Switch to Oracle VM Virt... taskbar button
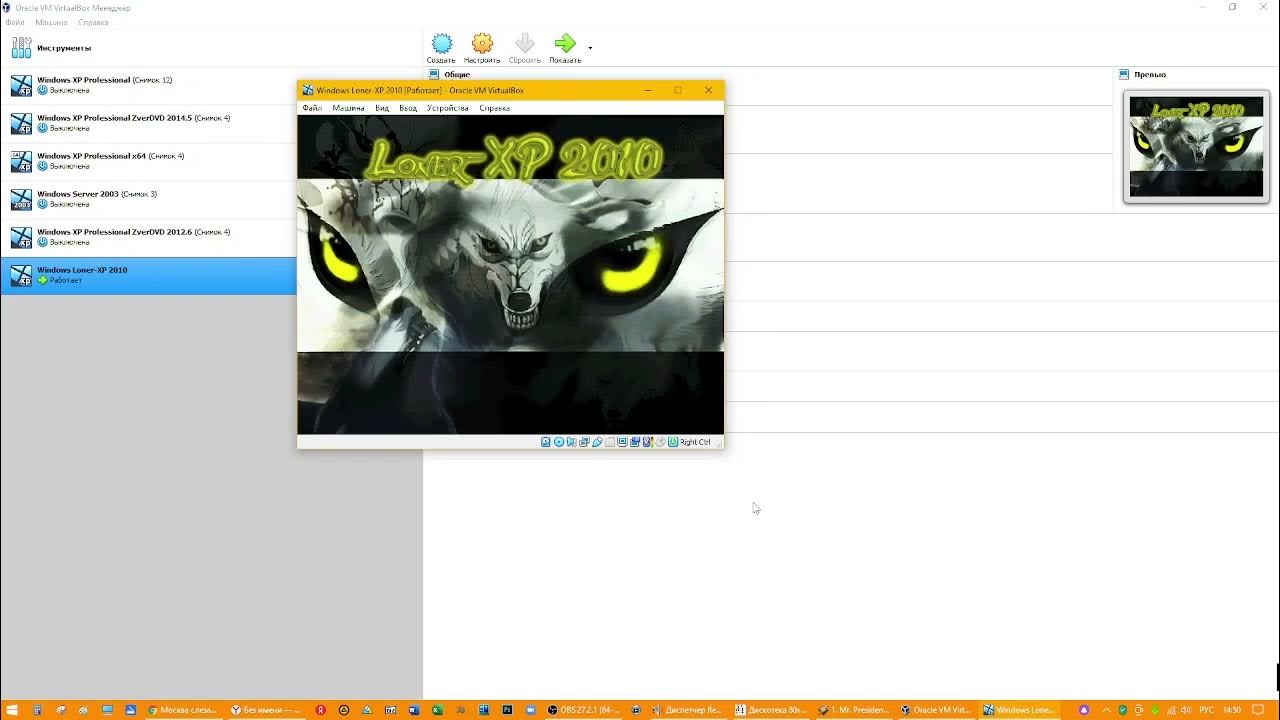1280x720 pixels. [936, 710]
